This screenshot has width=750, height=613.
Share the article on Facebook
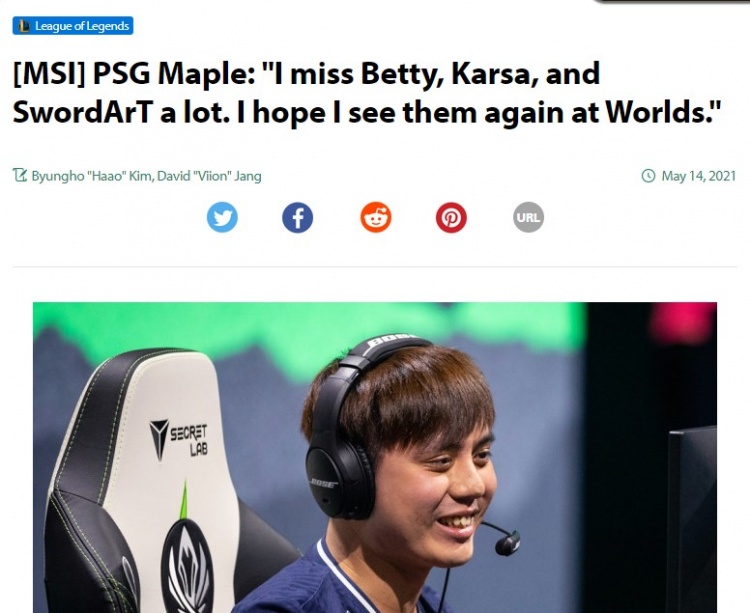[x=298, y=217]
